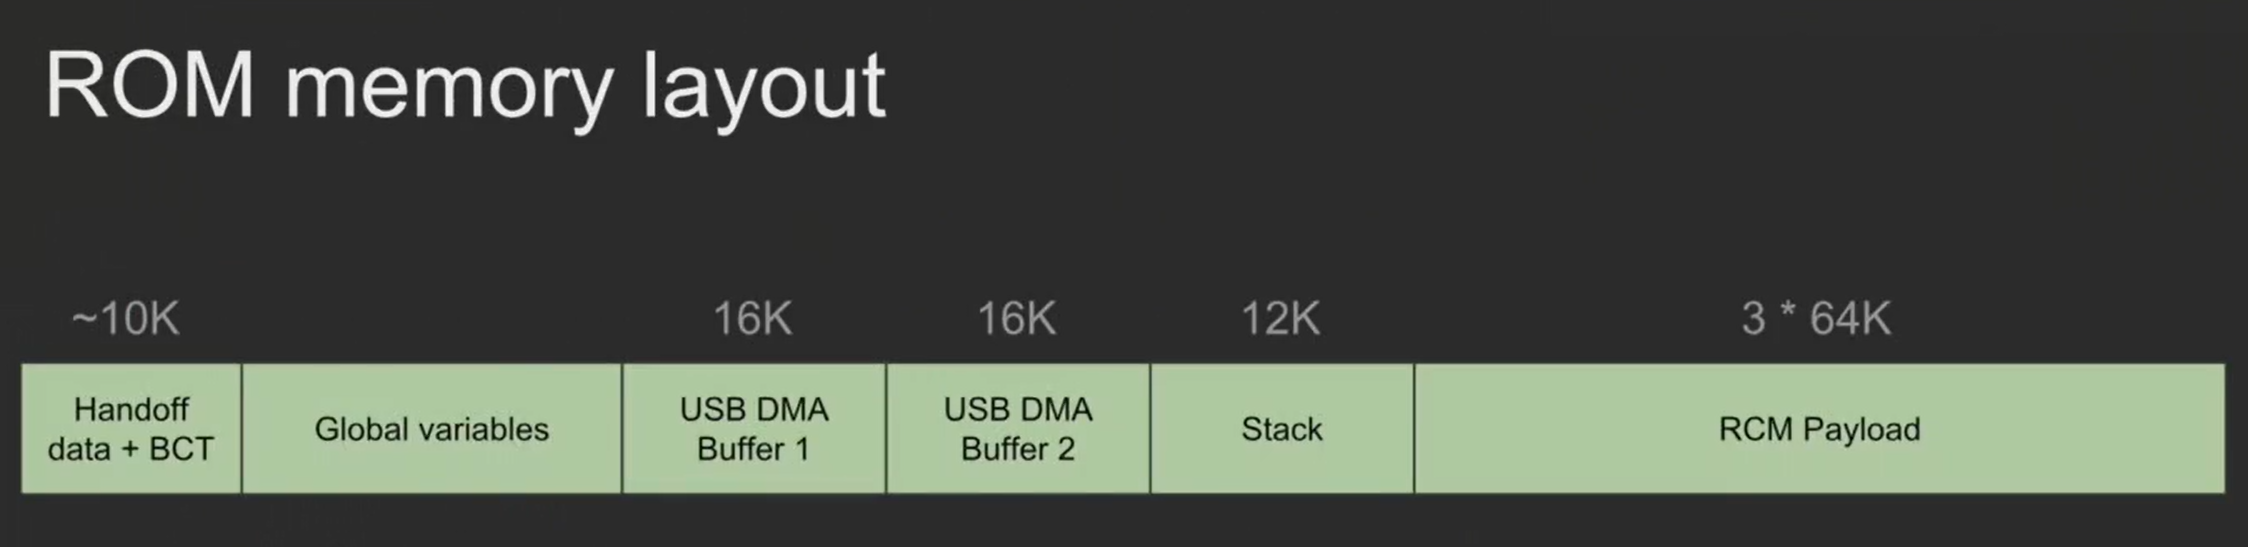Click divider between Handoff and Global variables

(x=241, y=429)
